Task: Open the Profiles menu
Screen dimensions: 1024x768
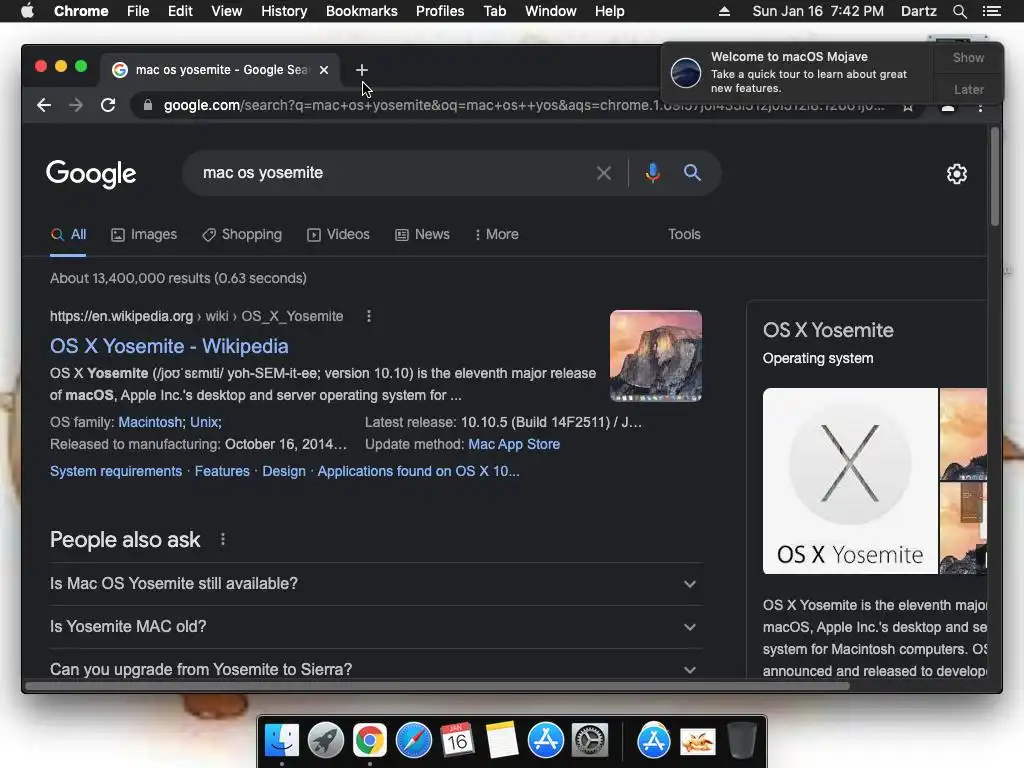Action: 440,11
